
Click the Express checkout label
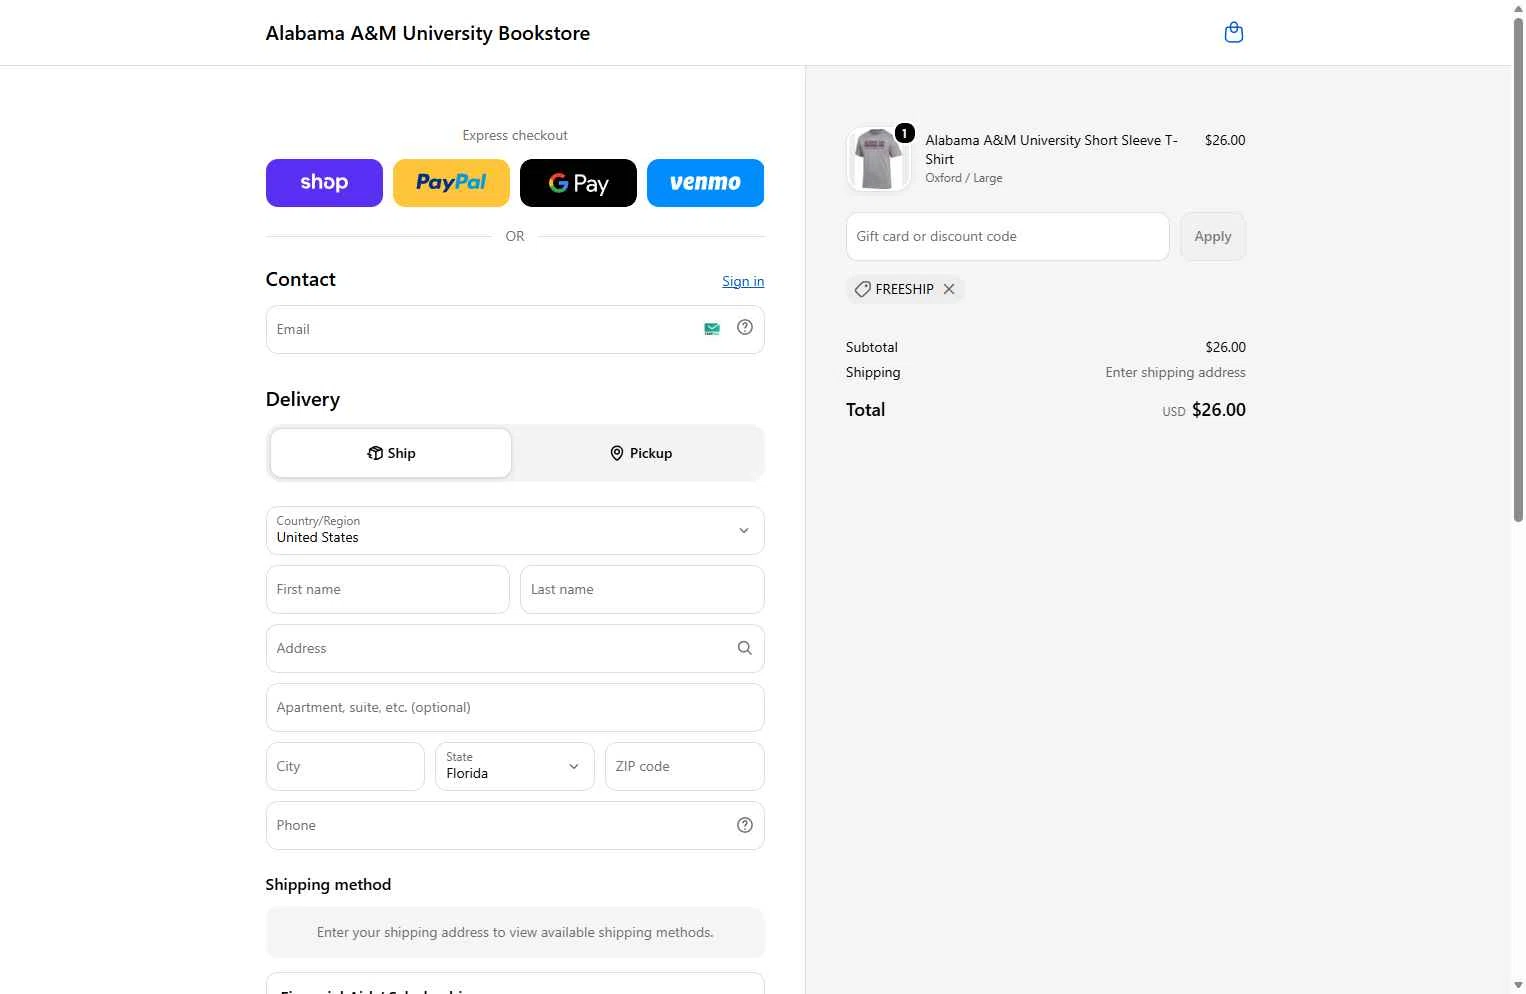[515, 135]
